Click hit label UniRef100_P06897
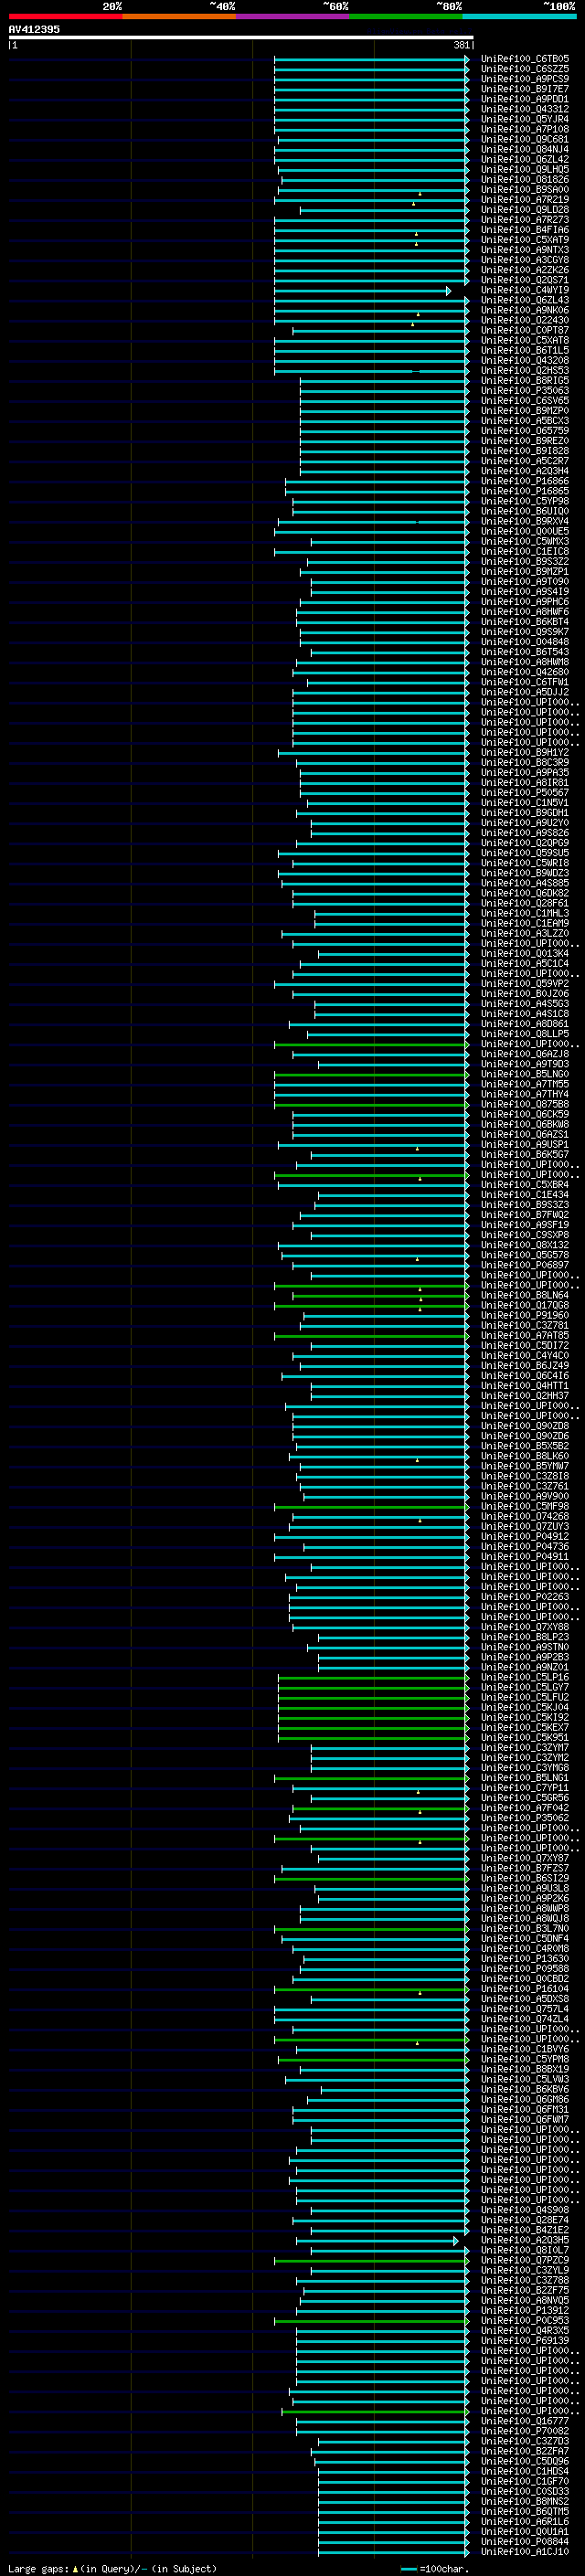 [524, 1265]
